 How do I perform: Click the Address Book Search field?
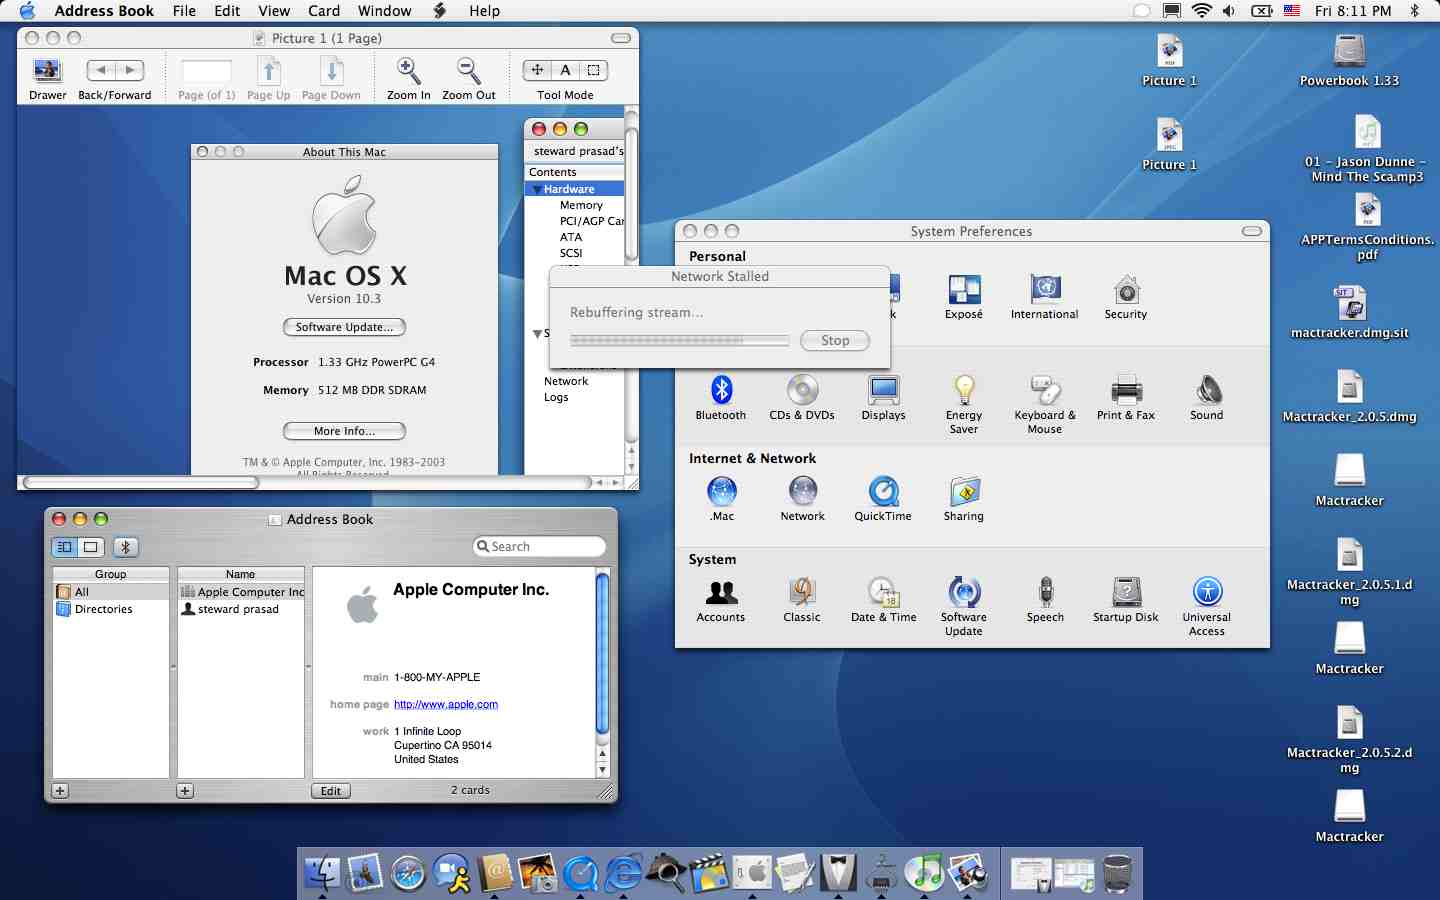540,547
